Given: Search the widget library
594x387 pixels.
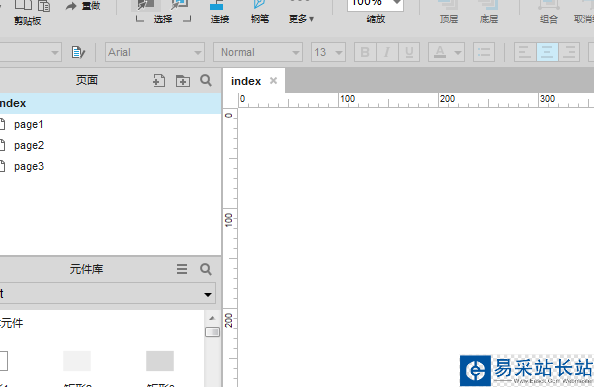Looking at the screenshot, I should click(206, 269).
